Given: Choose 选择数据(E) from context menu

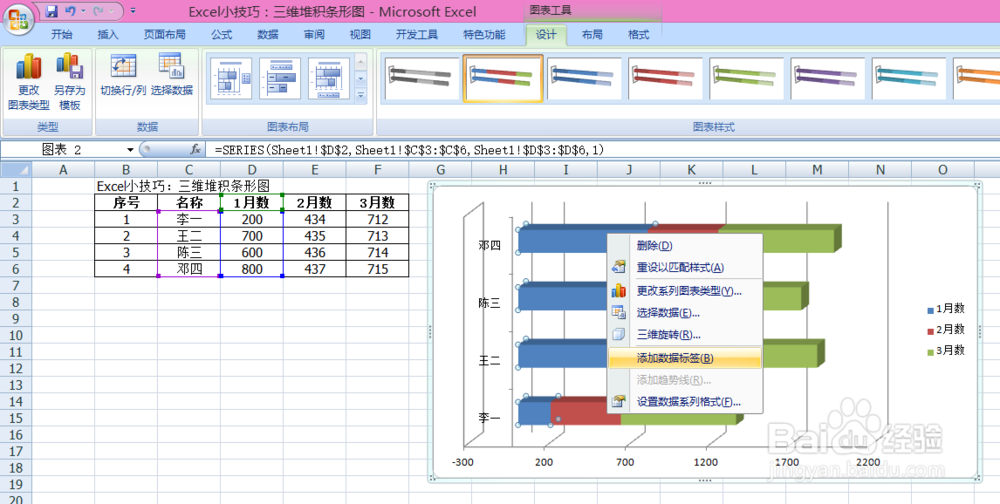Looking at the screenshot, I should pyautogui.click(x=685, y=313).
